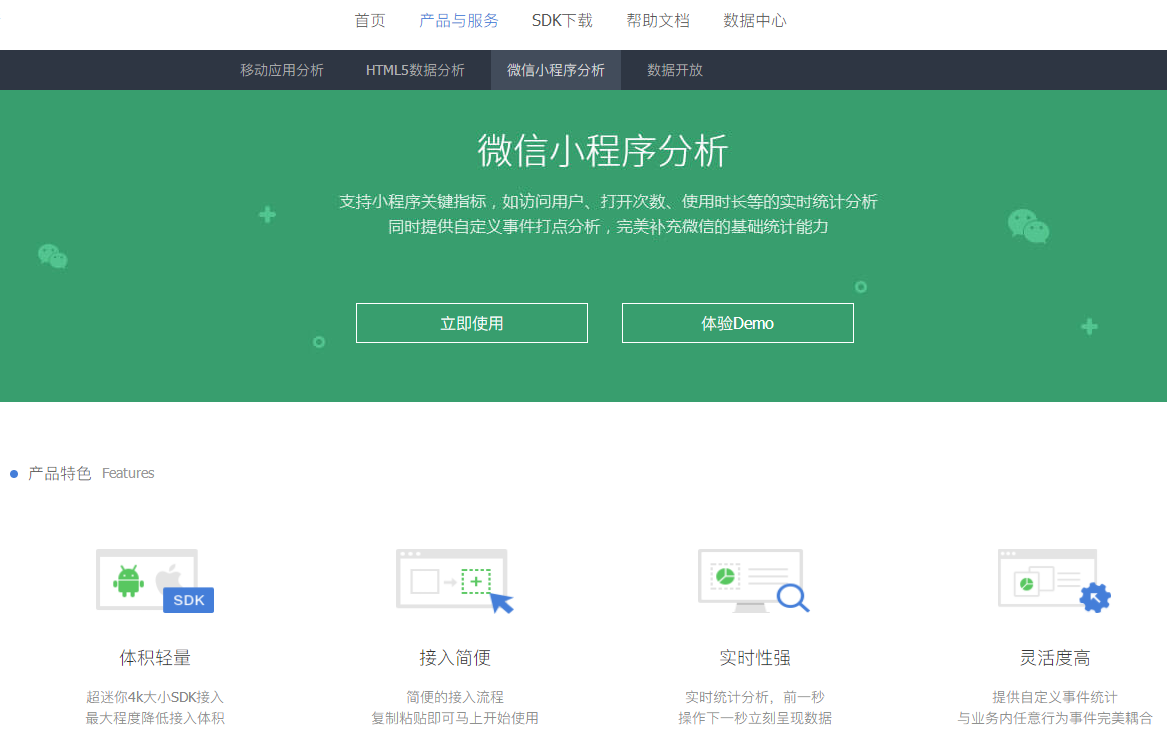Click the 灵活度高 gear window icon
The image size is (1167, 748).
[1055, 581]
